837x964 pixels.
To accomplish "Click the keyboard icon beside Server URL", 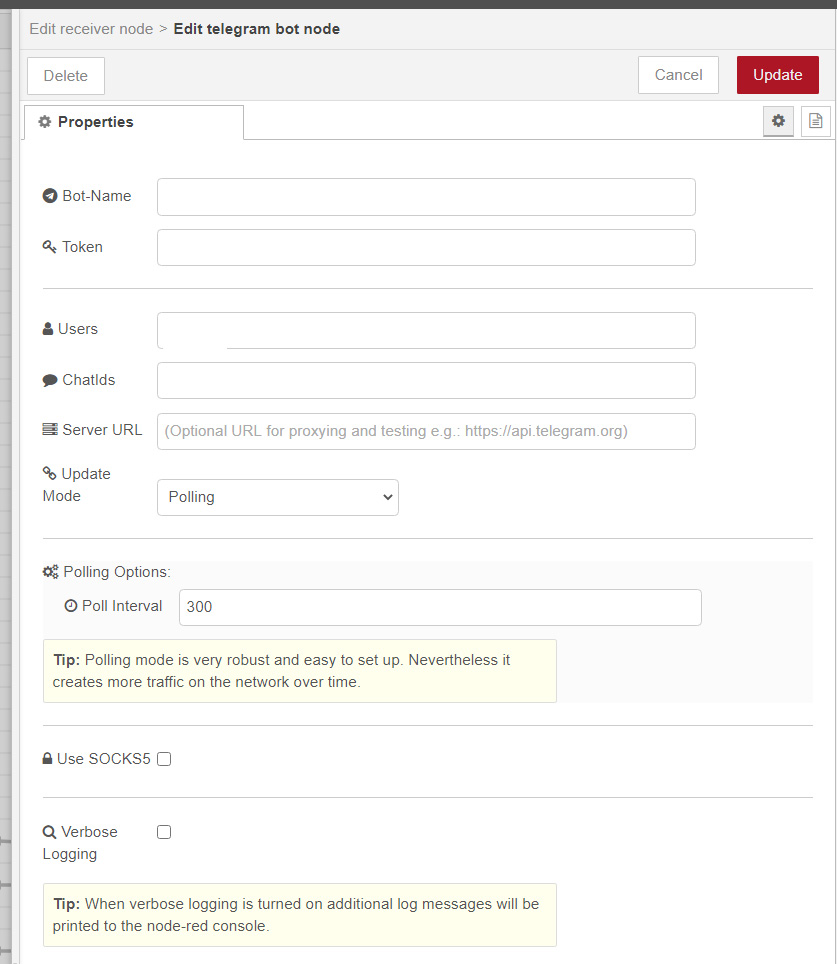I will point(48,429).
